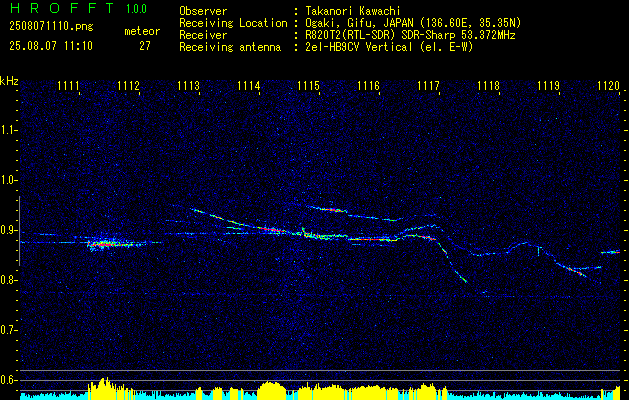This screenshot has height=400, width=629.
Task: Click the HROFFT 1.0.0 title text
Action: point(78,8)
